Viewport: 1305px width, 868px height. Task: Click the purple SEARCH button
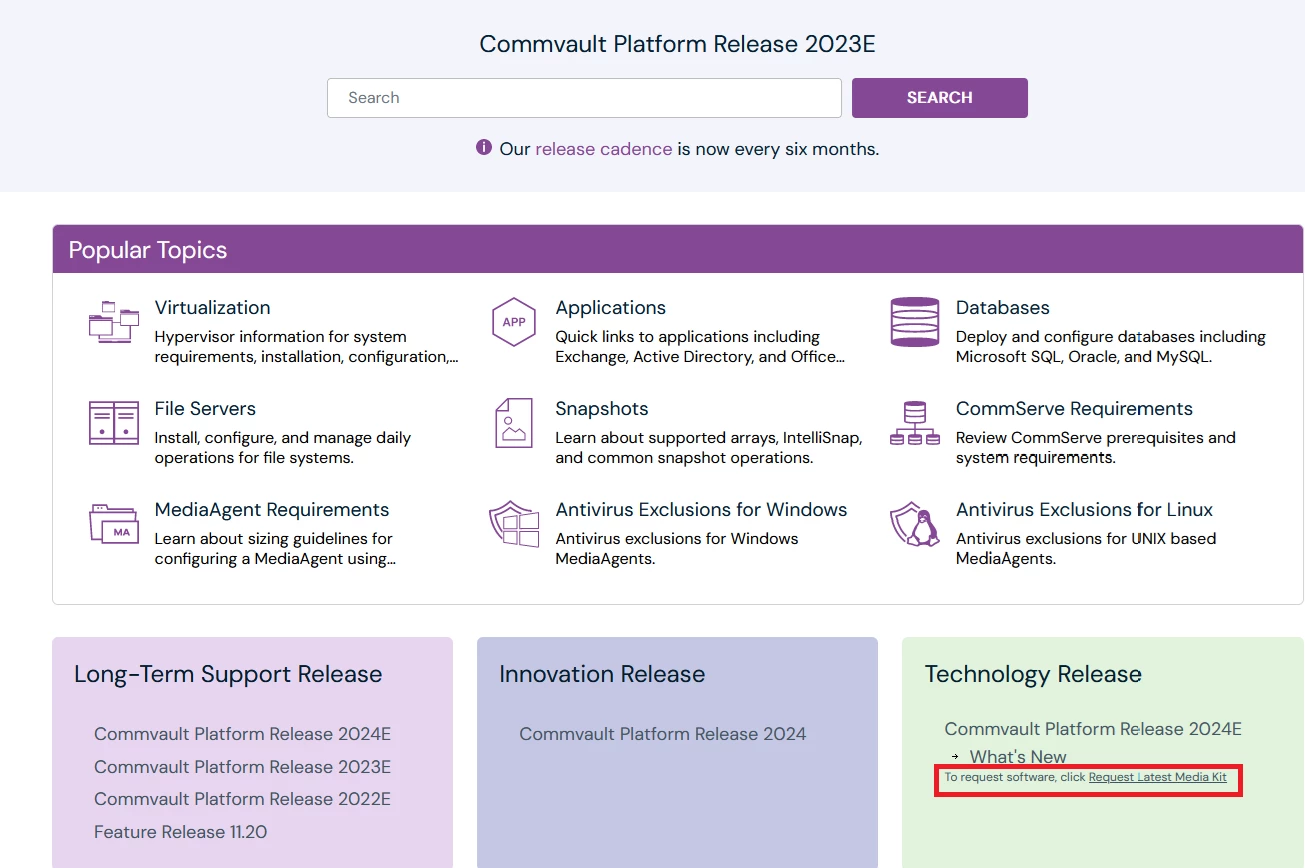pos(940,98)
